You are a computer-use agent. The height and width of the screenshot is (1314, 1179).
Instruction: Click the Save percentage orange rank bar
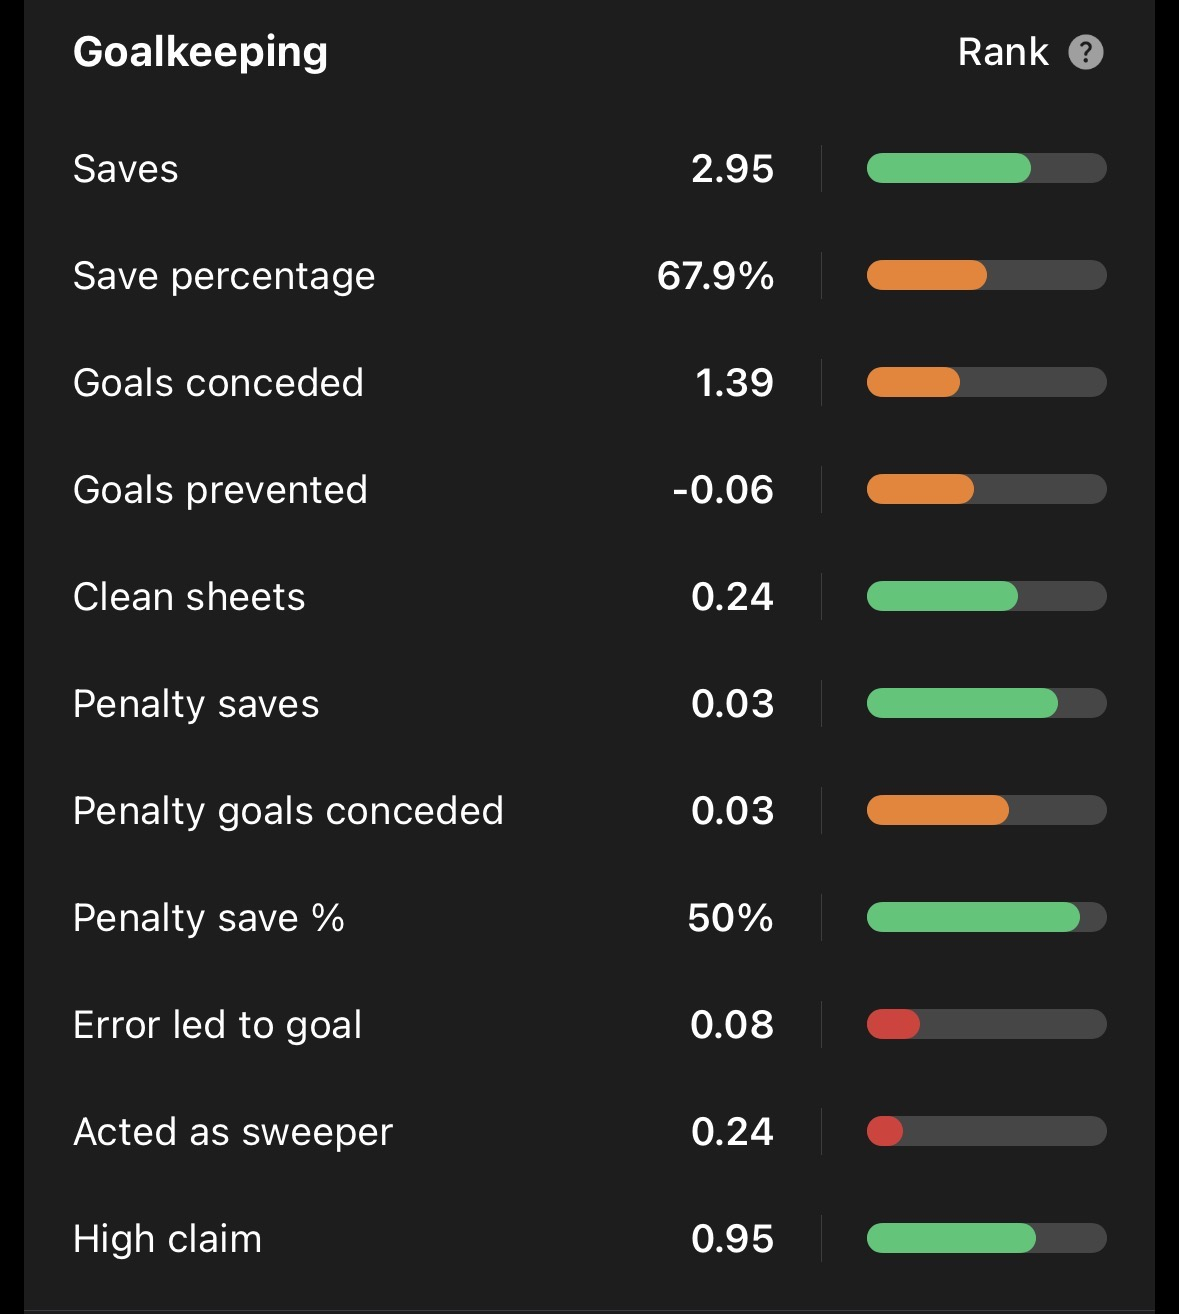tap(986, 275)
